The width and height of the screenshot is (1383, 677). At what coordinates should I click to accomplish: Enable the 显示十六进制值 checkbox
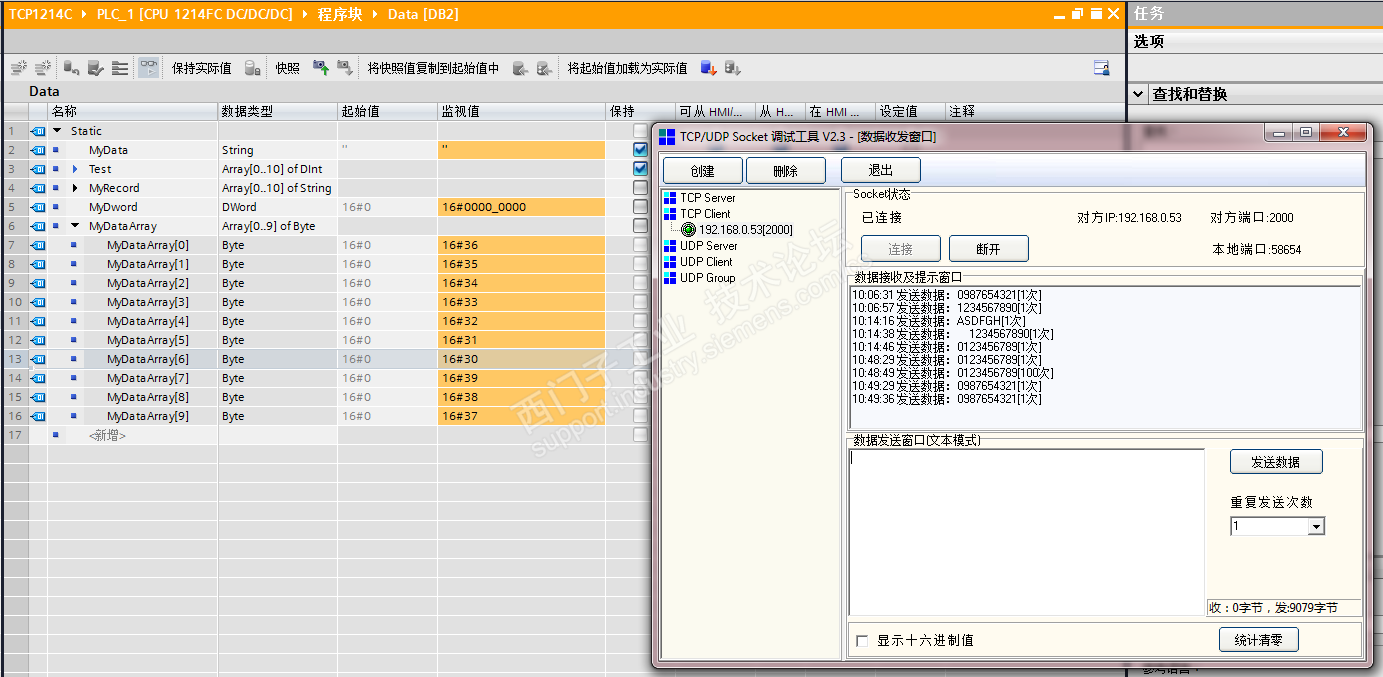(x=862, y=640)
